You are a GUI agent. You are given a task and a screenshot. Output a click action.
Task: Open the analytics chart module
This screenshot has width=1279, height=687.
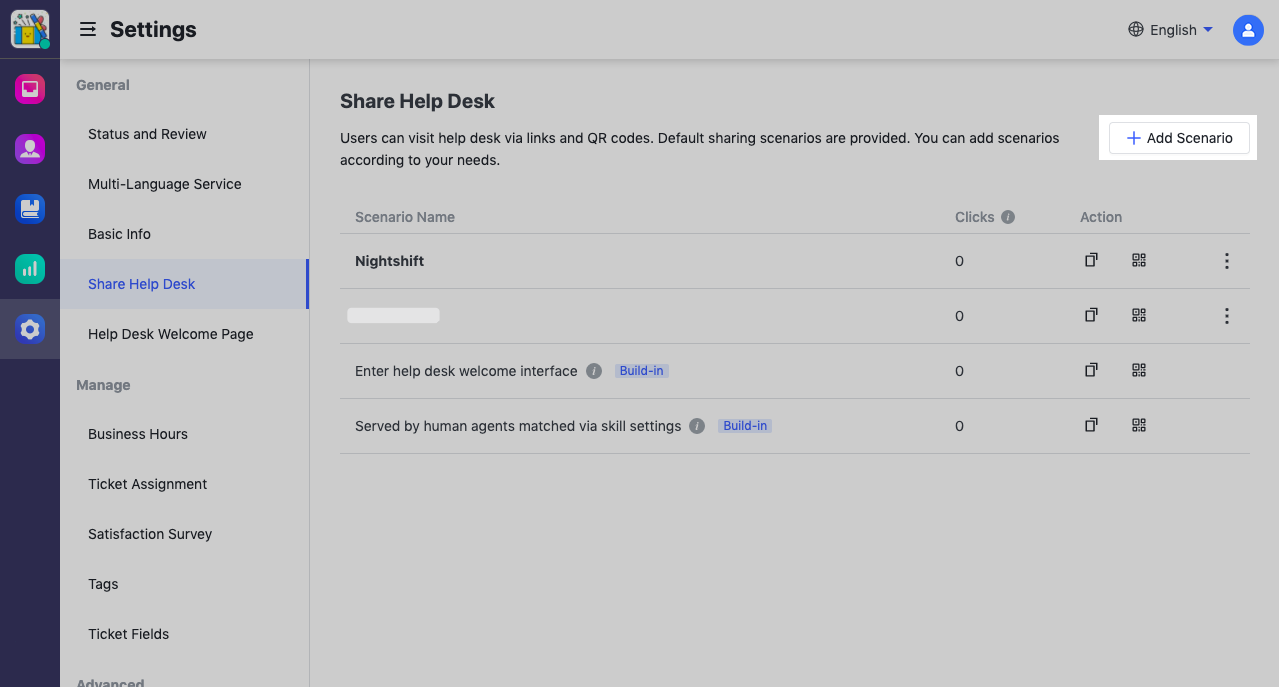(x=29, y=268)
